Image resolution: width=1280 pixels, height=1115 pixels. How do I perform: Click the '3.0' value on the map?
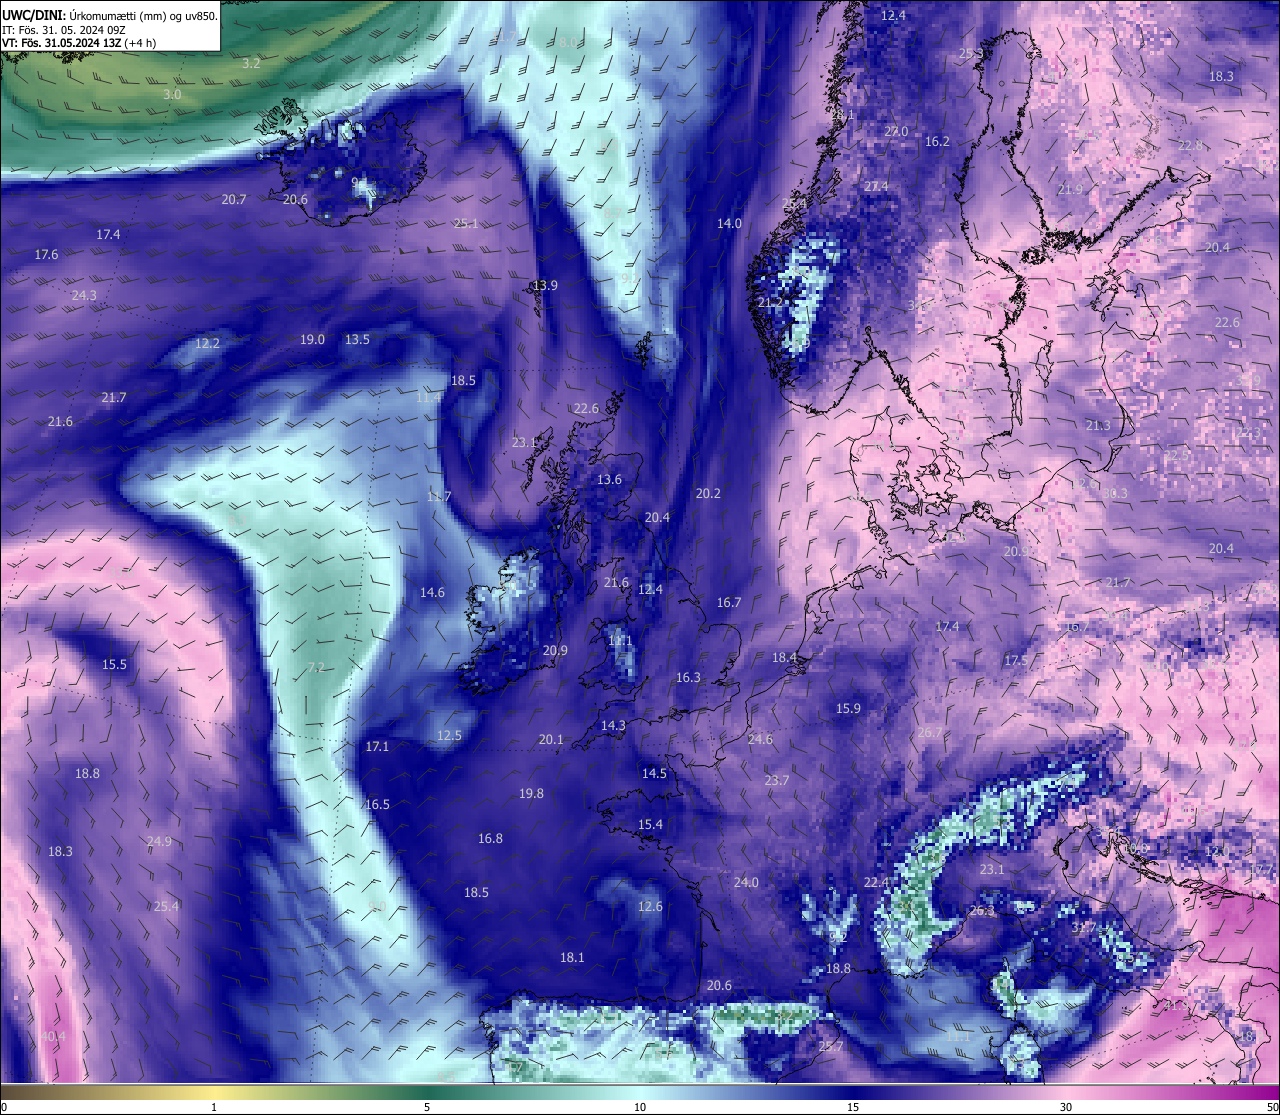[x=172, y=94]
